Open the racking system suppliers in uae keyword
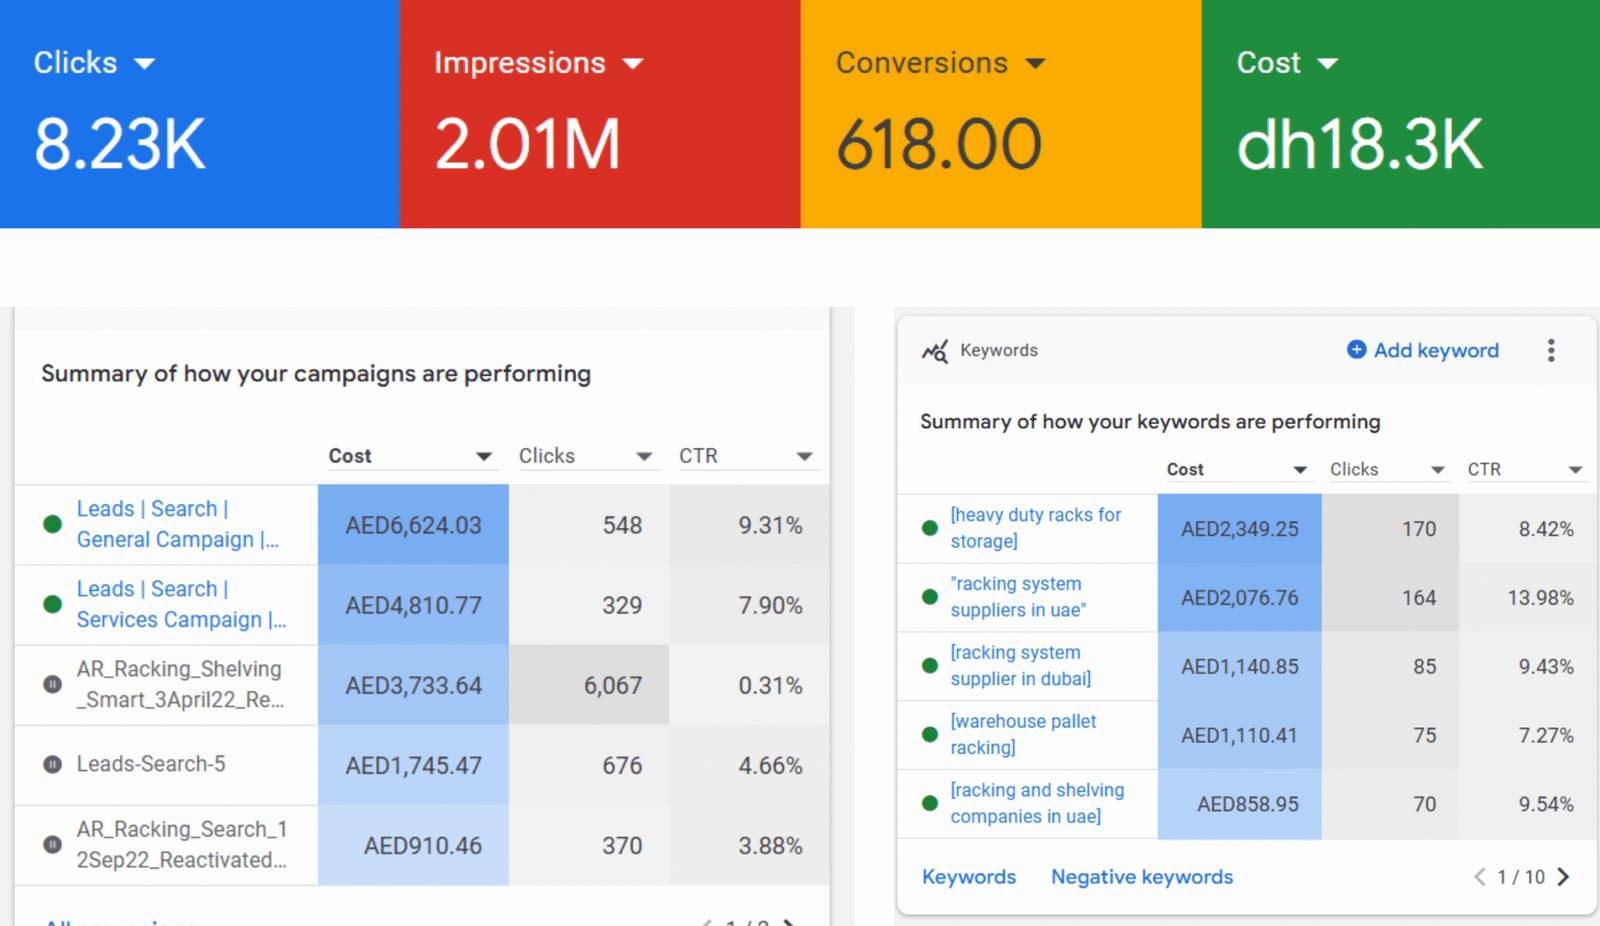 pos(1017,597)
